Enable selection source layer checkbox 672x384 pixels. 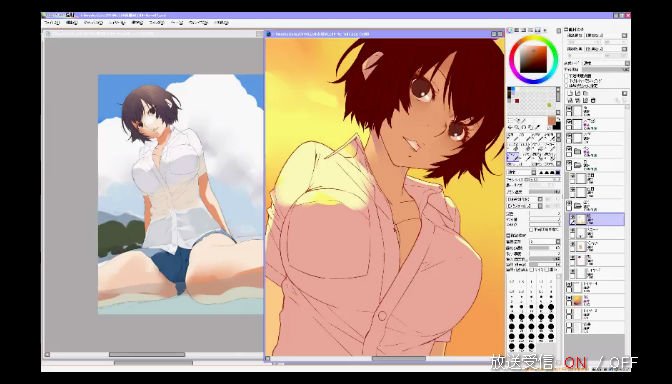point(566,86)
